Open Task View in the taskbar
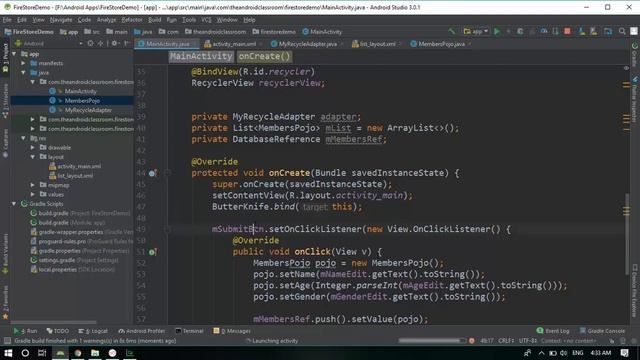Viewport: 640px width, 360px height. pyautogui.click(x=42, y=353)
